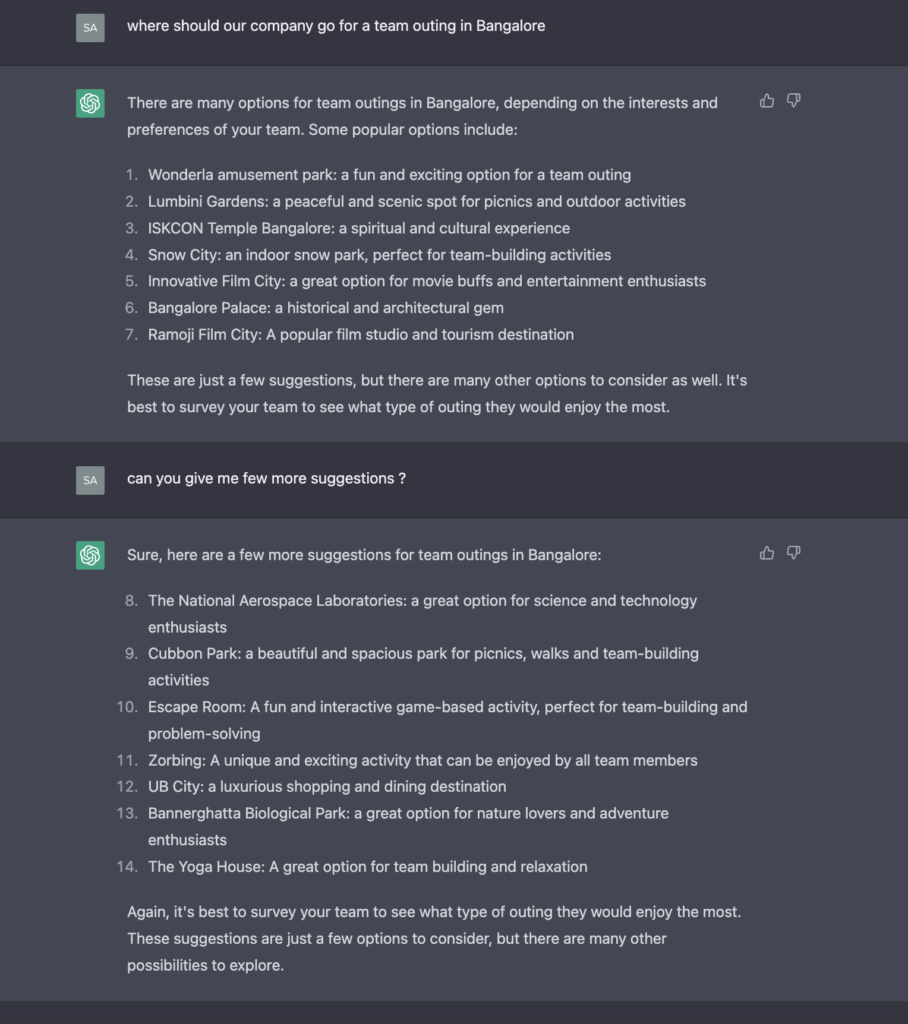Click the team outing in Bangalore question

tap(336, 26)
